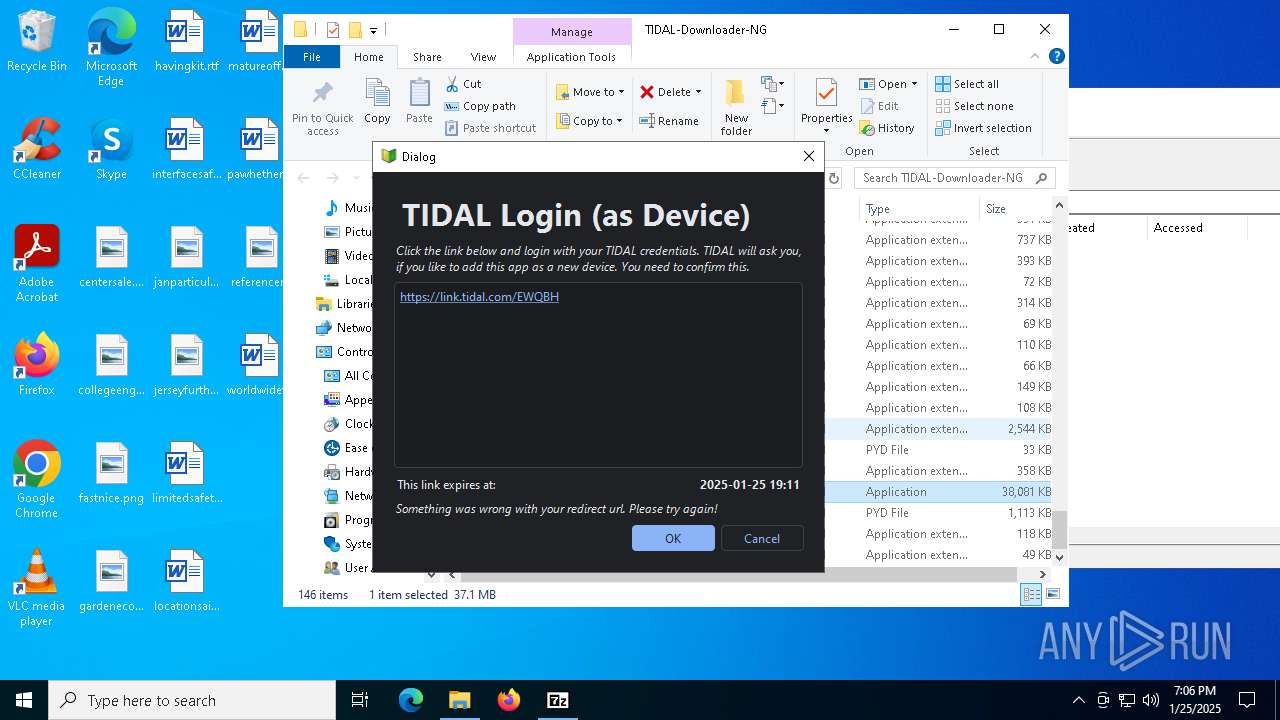
Task: Refresh the Explorer folder view
Action: point(834,178)
